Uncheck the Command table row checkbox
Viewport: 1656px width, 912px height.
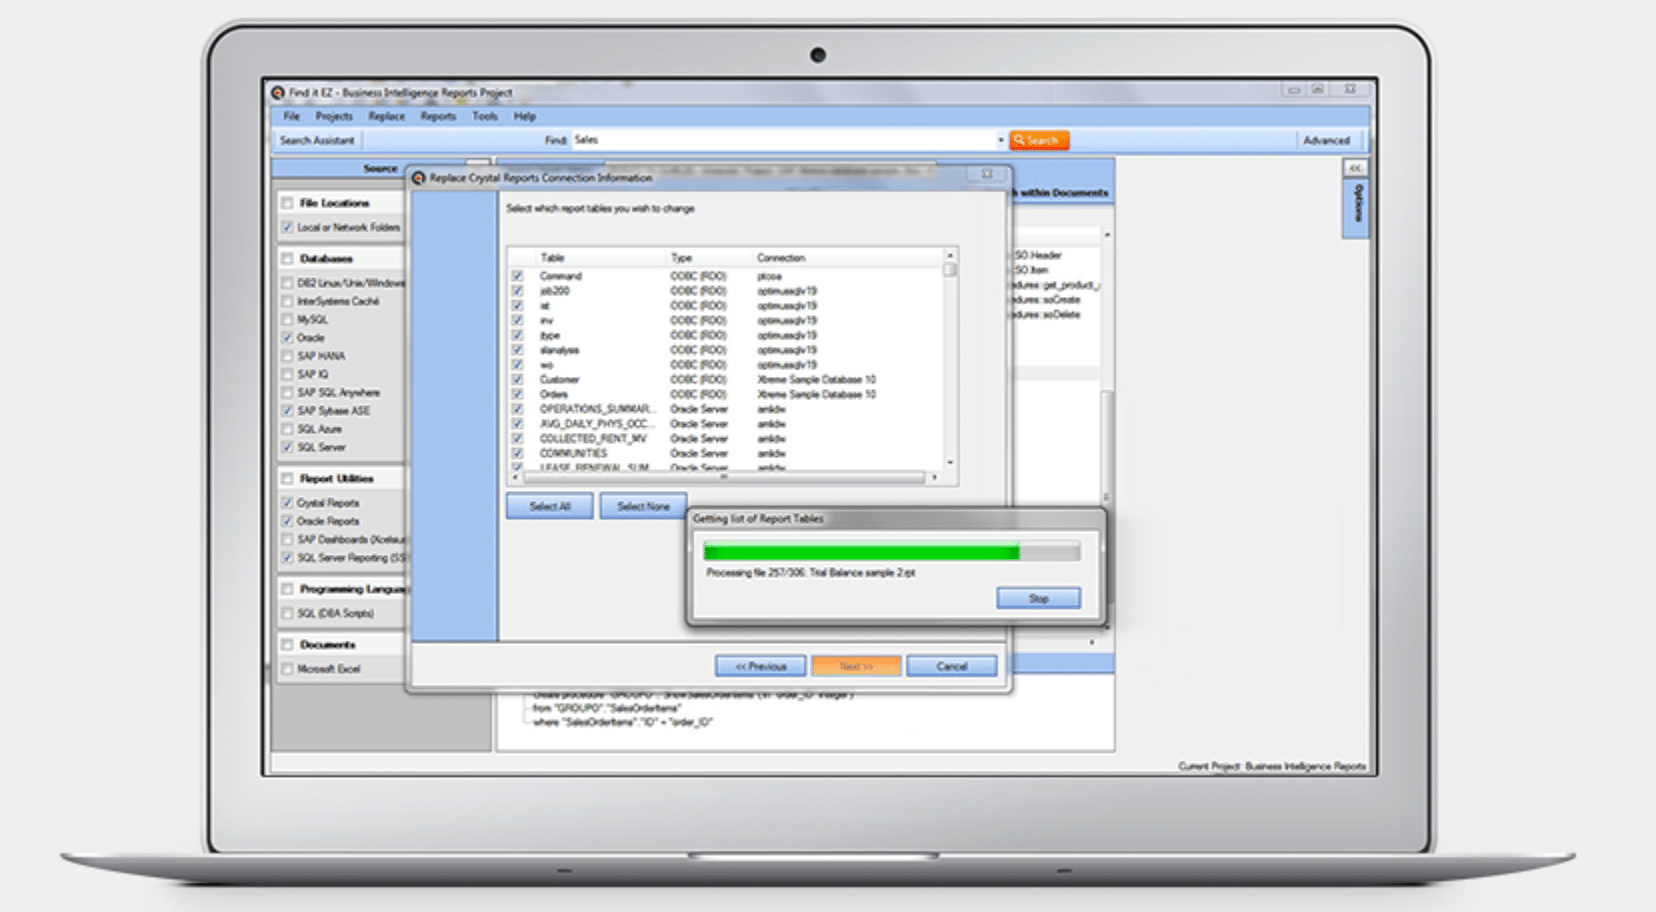[517, 276]
